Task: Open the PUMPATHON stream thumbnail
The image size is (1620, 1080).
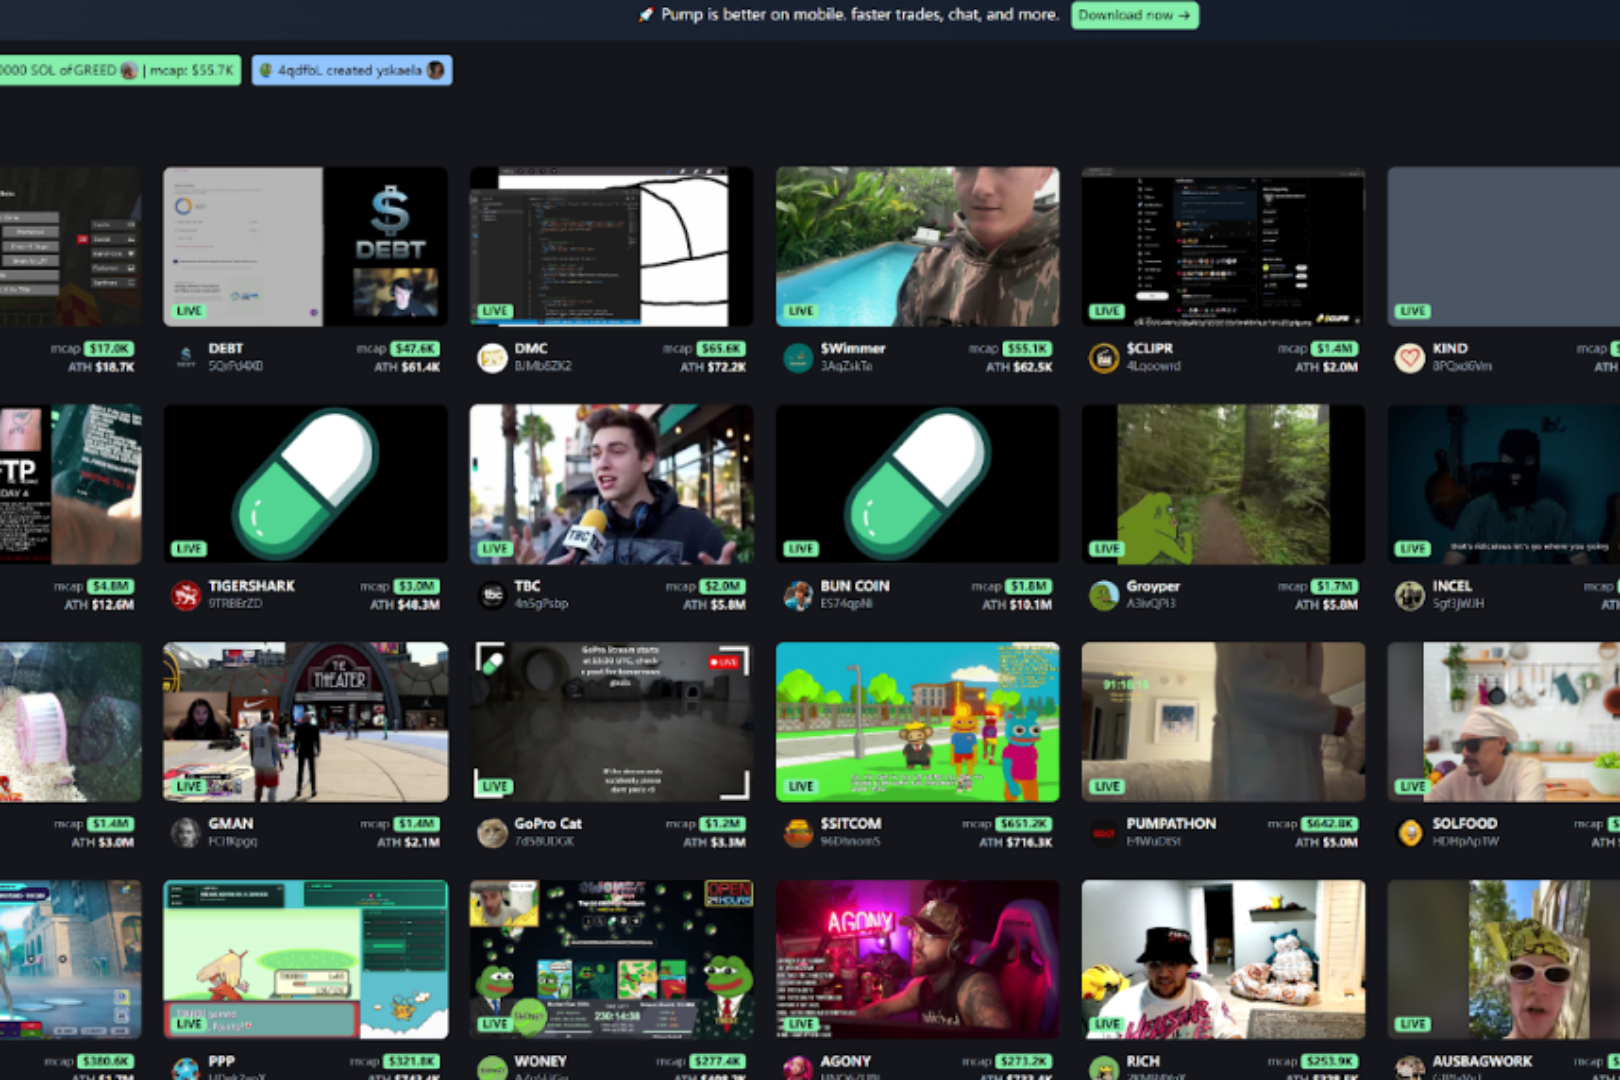Action: pos(1223,722)
